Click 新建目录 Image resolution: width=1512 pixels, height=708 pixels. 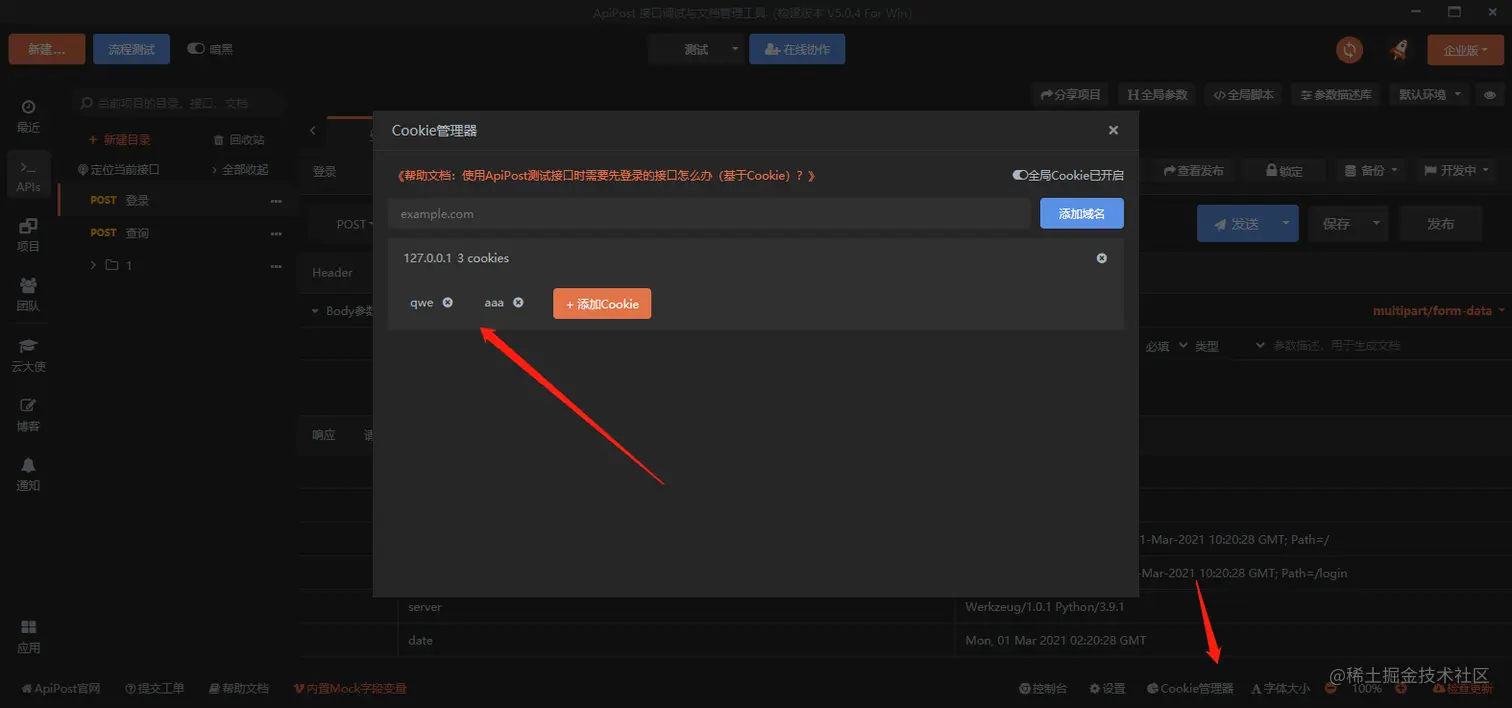[120, 140]
